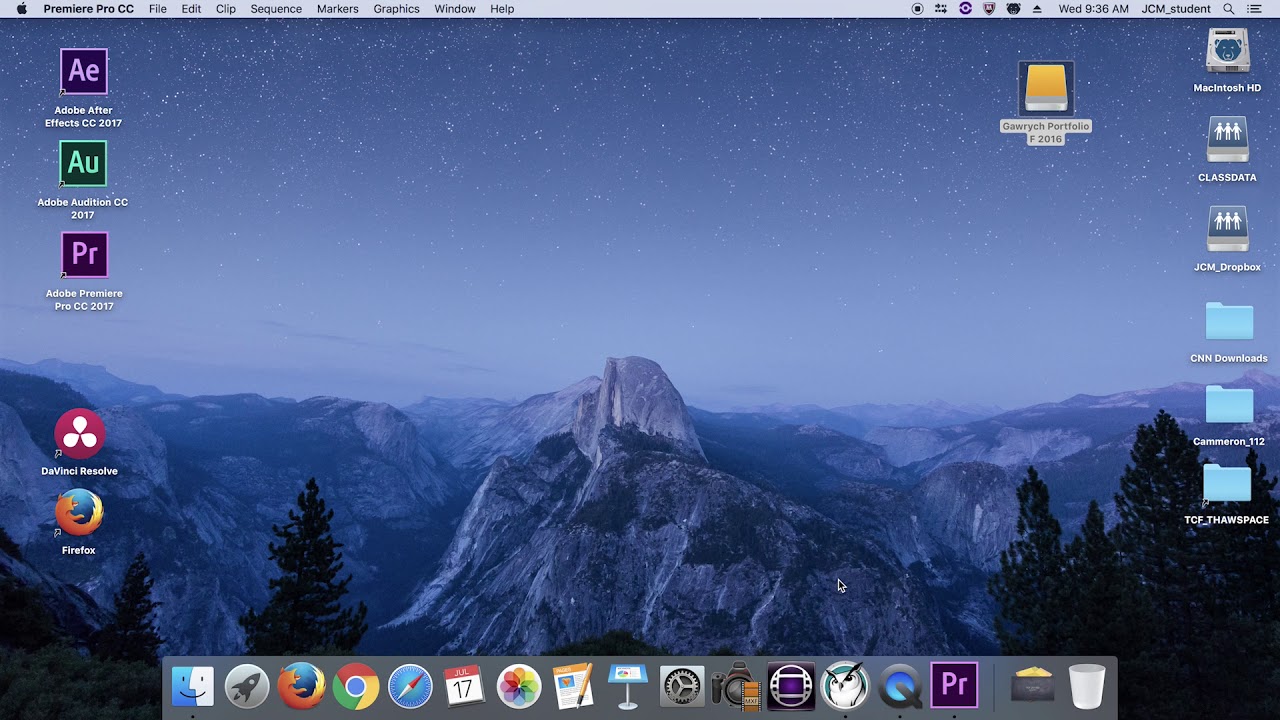Open the folder stack beside the Trash
Screen dimensions: 1280x720
click(x=1033, y=686)
